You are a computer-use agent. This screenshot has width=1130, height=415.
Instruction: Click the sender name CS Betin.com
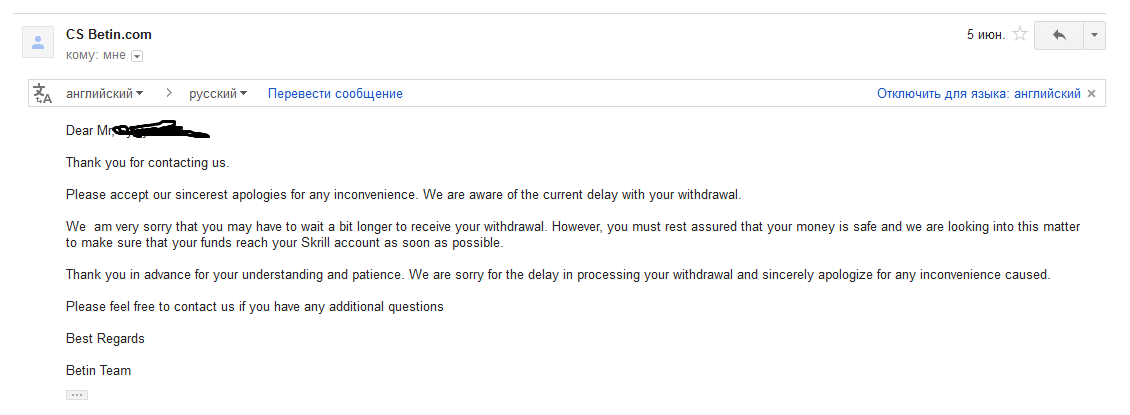pyautogui.click(x=109, y=35)
